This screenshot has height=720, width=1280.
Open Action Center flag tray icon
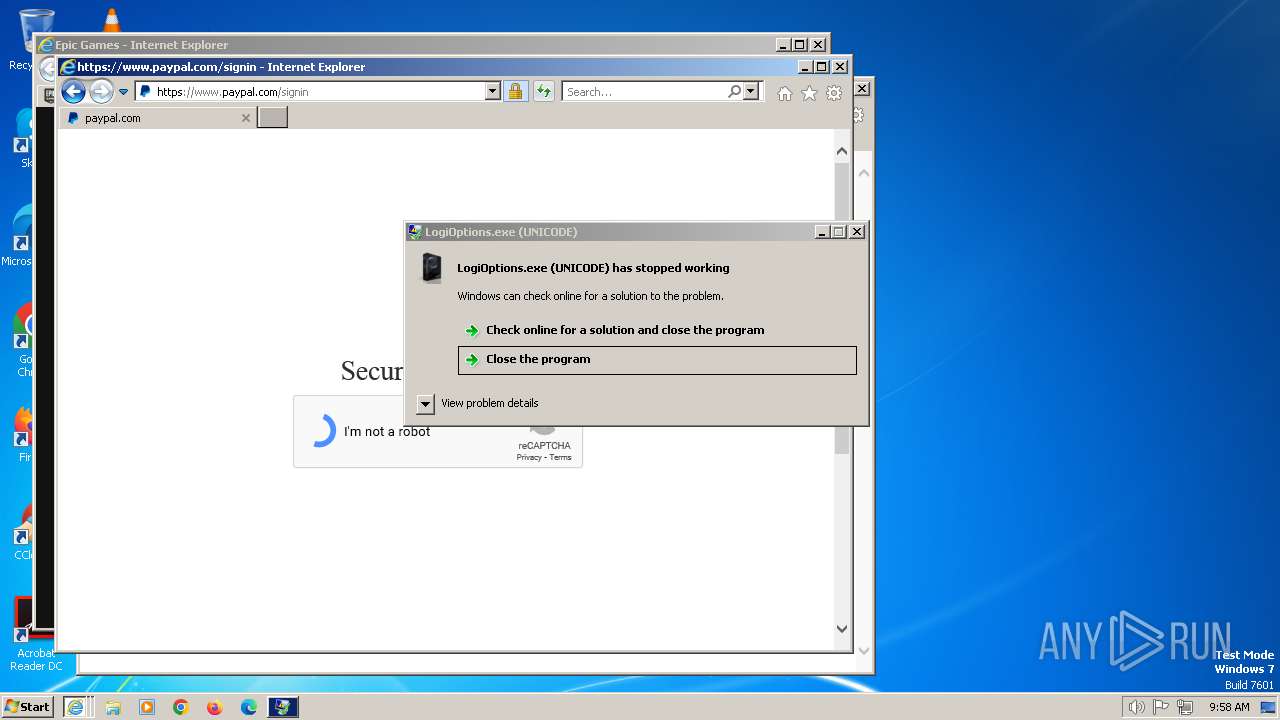click(1161, 707)
